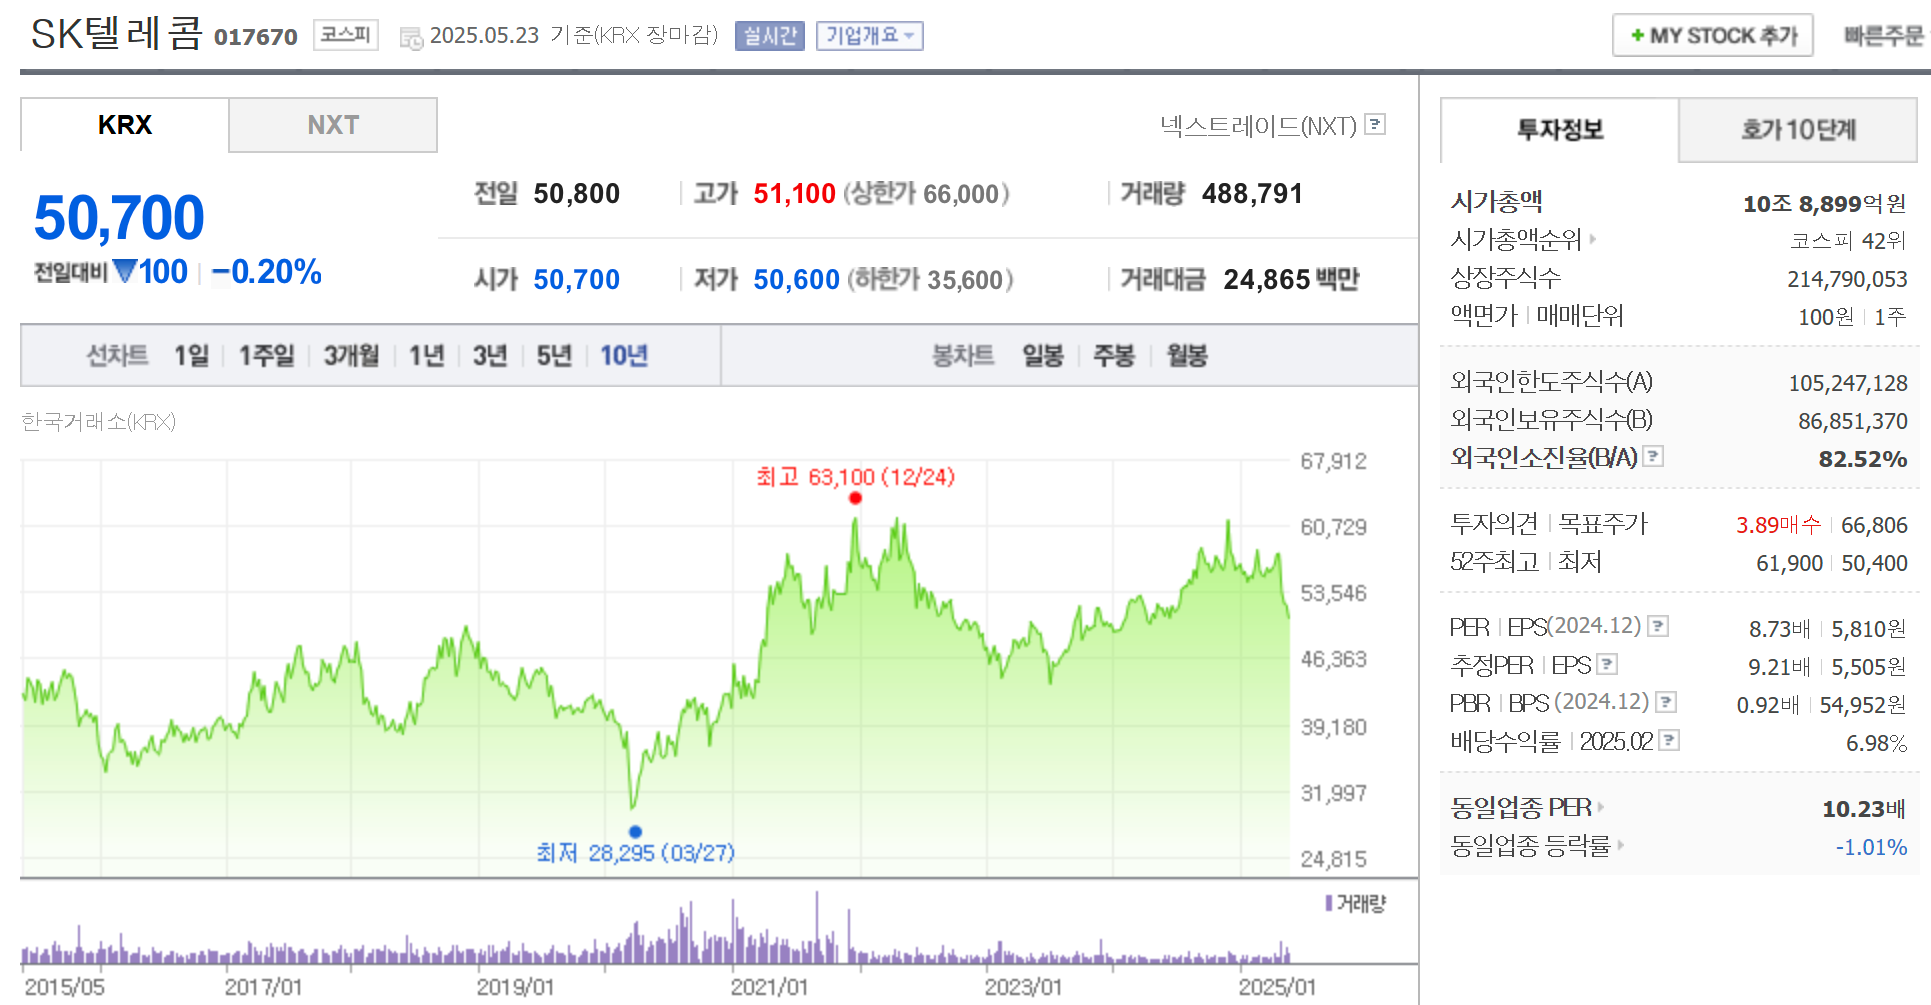Open the 빠른주문 link
Screen dimensions: 1931x1005
(x=1884, y=36)
